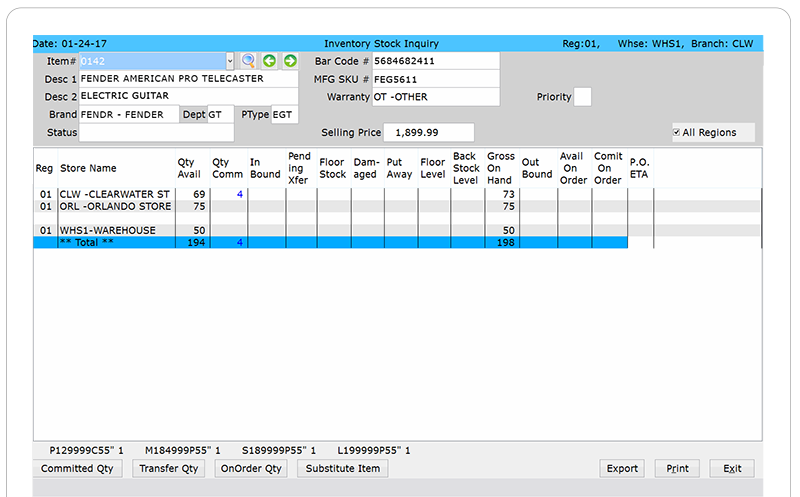Click the Put Away column header

(401, 168)
